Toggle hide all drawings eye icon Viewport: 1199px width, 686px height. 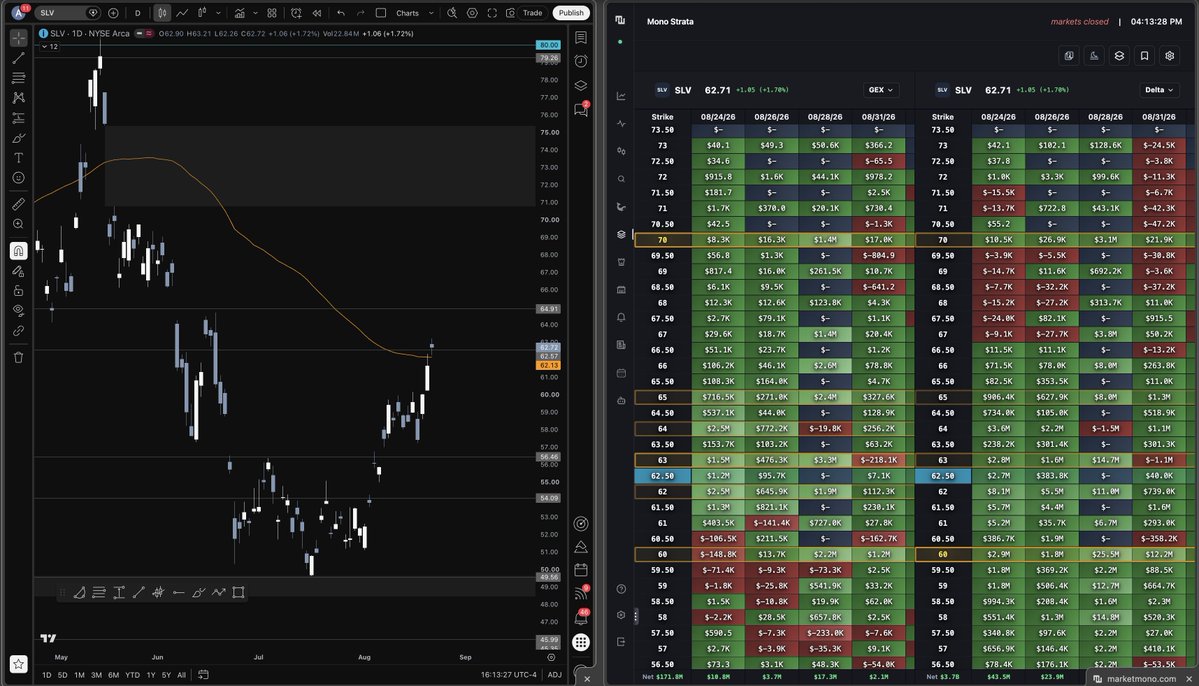pyautogui.click(x=18, y=310)
